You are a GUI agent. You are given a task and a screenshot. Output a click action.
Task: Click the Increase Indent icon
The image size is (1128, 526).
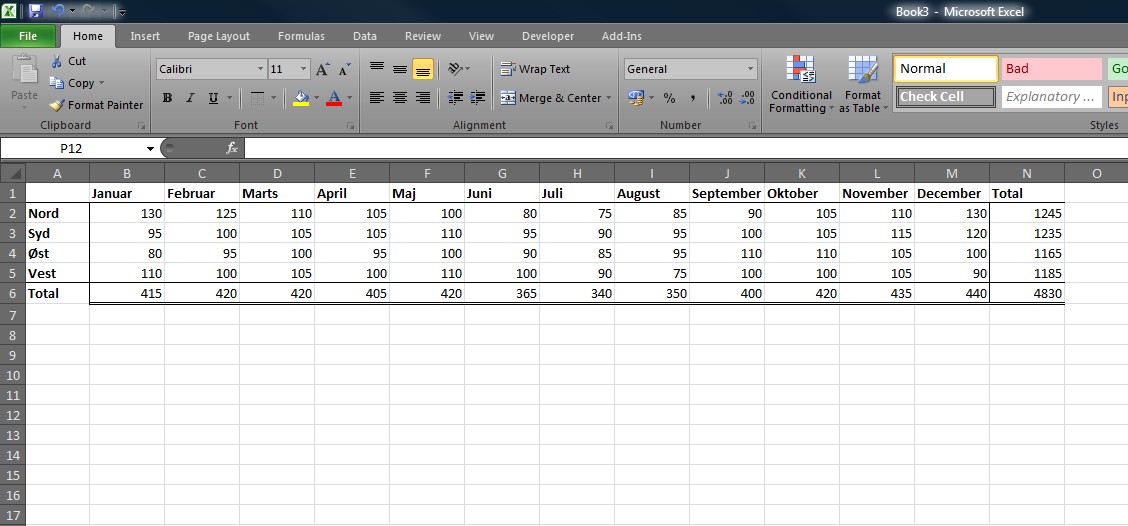click(x=477, y=98)
